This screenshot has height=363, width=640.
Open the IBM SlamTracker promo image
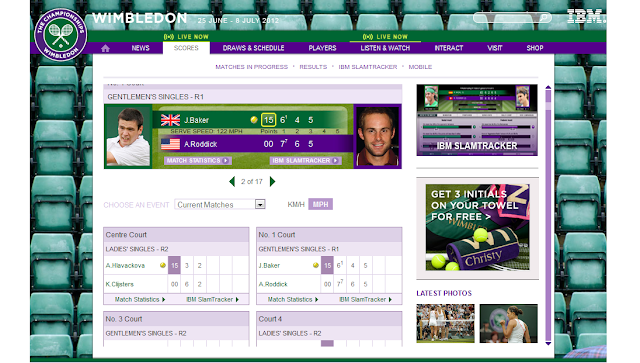coord(477,120)
